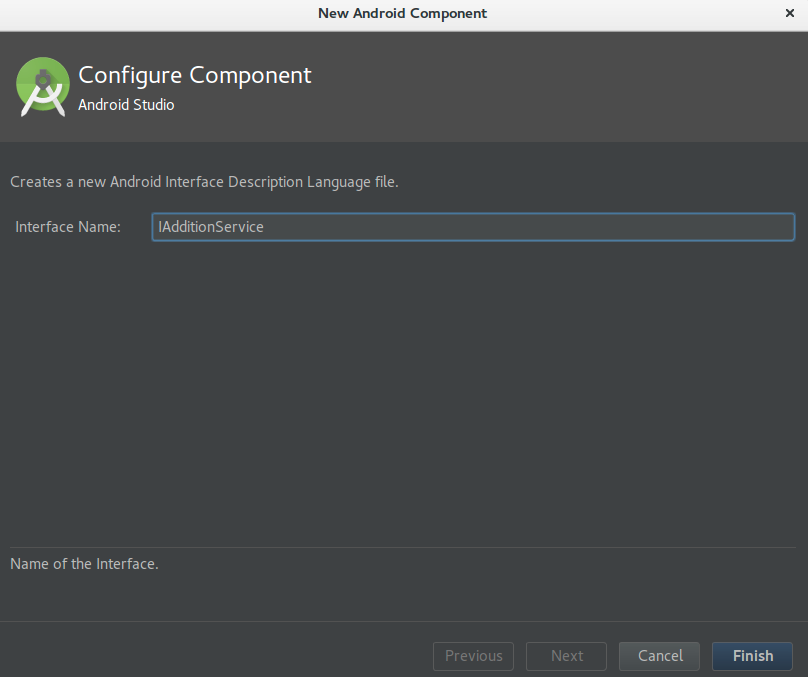Click the Interface Name label
The width and height of the screenshot is (808, 677).
(68, 227)
